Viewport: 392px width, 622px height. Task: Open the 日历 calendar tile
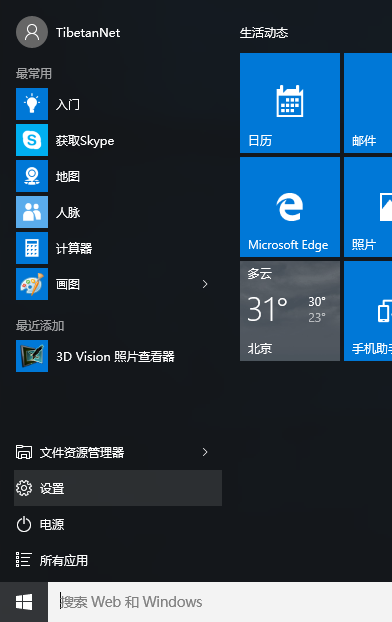coord(290,103)
